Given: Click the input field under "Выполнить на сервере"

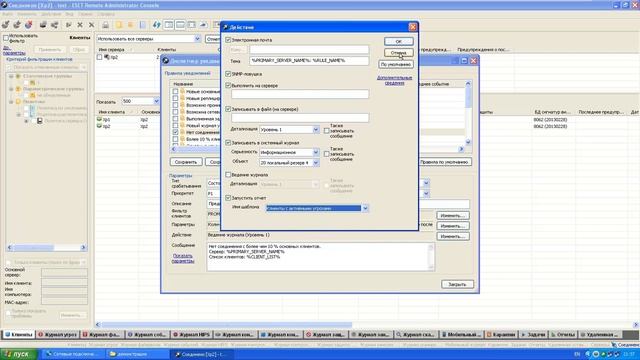Looking at the screenshot, I should tap(300, 94).
